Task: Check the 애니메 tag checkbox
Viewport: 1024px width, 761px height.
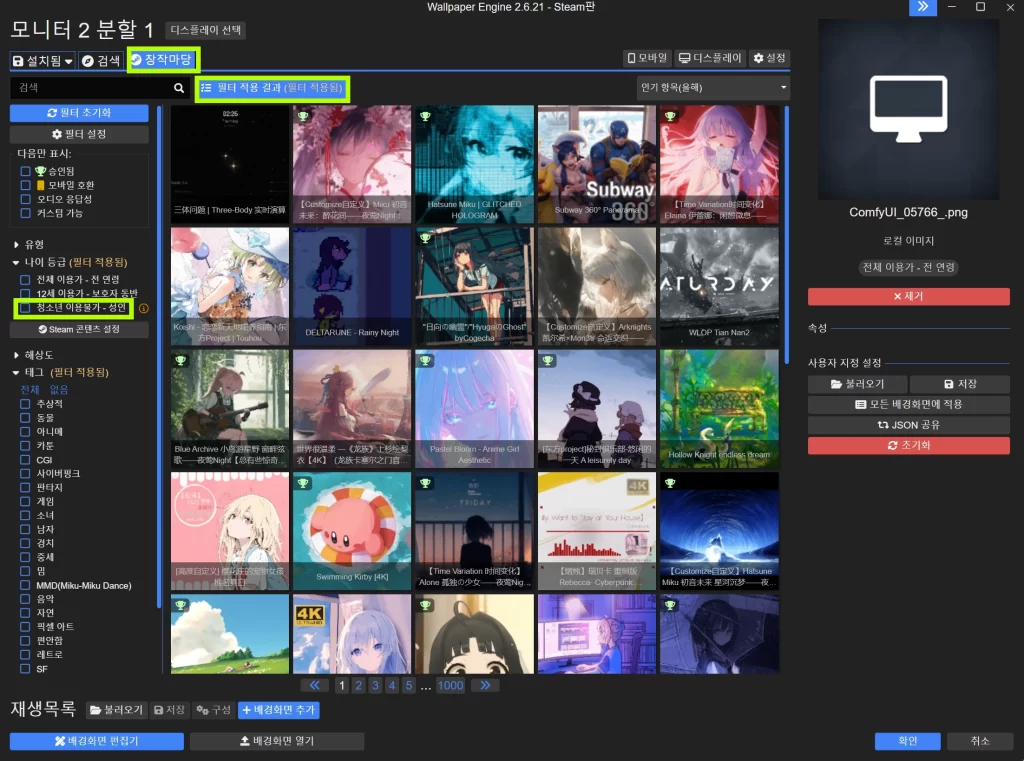Action: coord(26,432)
